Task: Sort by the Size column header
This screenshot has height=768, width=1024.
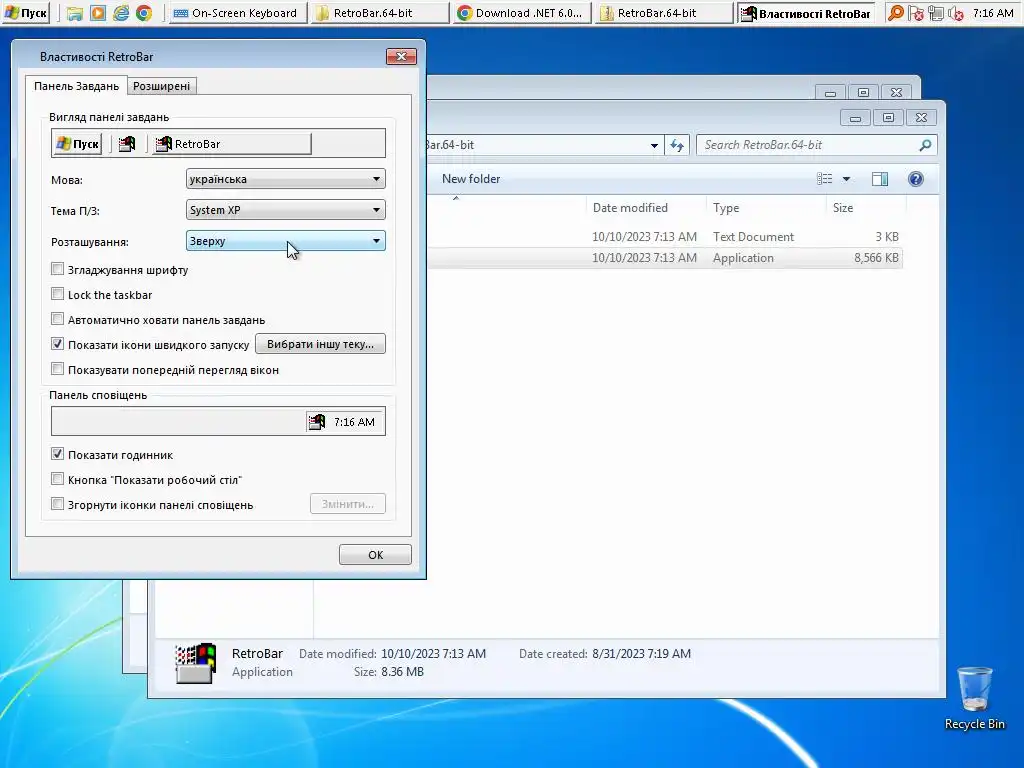Action: point(842,208)
